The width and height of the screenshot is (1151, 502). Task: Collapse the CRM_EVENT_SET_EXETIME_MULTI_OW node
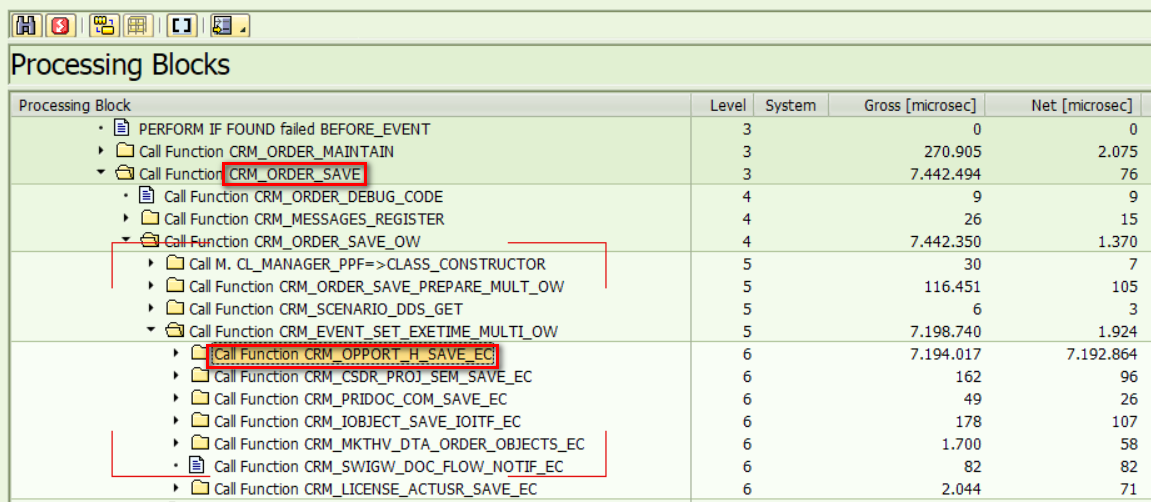pos(151,330)
